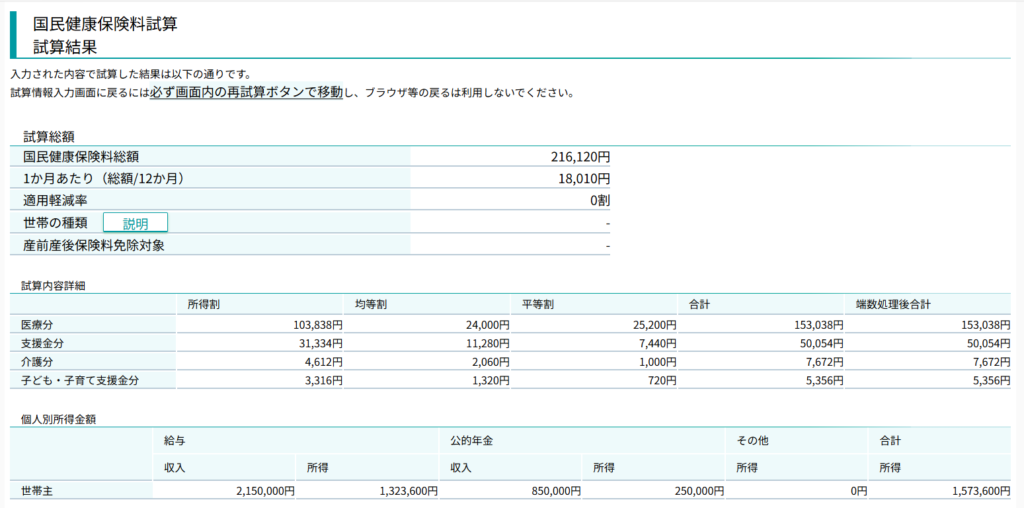This screenshot has height=508, width=1024.
Task: Select the 公的年金 所得 value 250,000円
Action: pos(699,490)
